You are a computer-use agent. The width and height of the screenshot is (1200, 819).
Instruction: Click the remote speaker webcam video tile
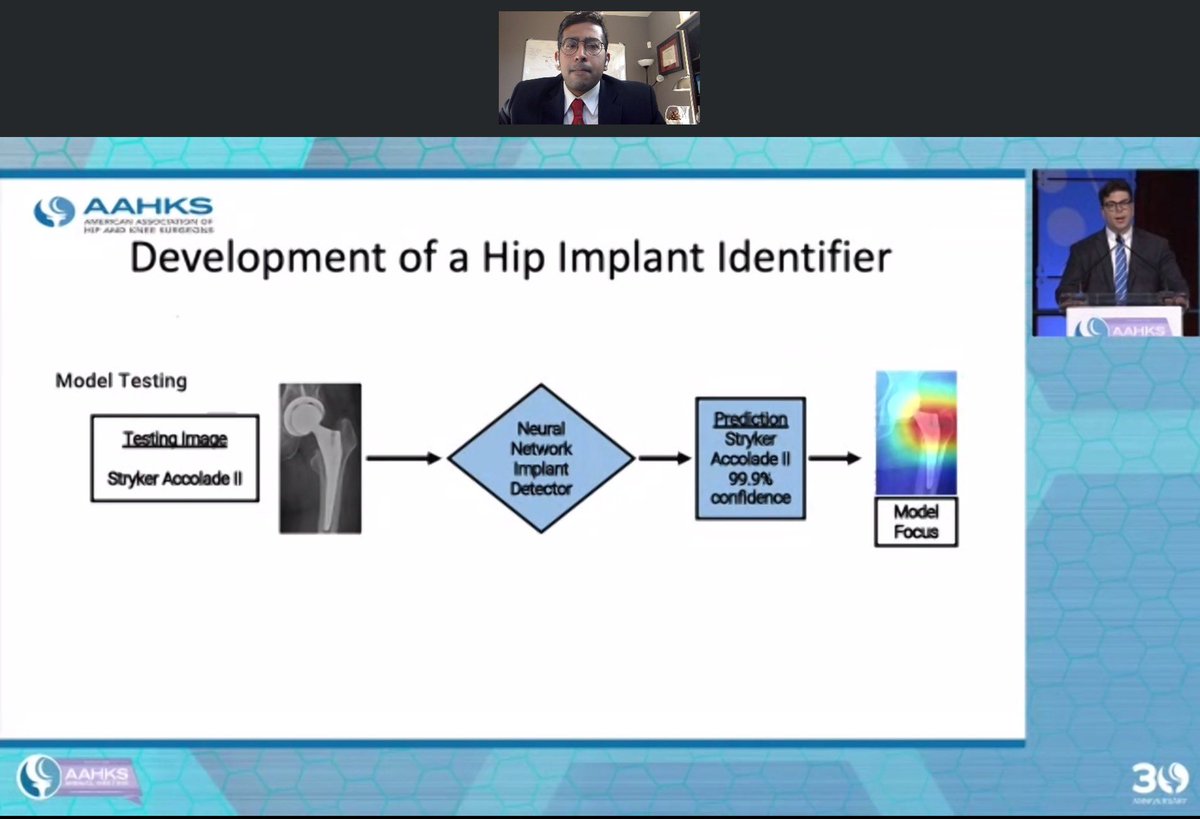[x=599, y=68]
